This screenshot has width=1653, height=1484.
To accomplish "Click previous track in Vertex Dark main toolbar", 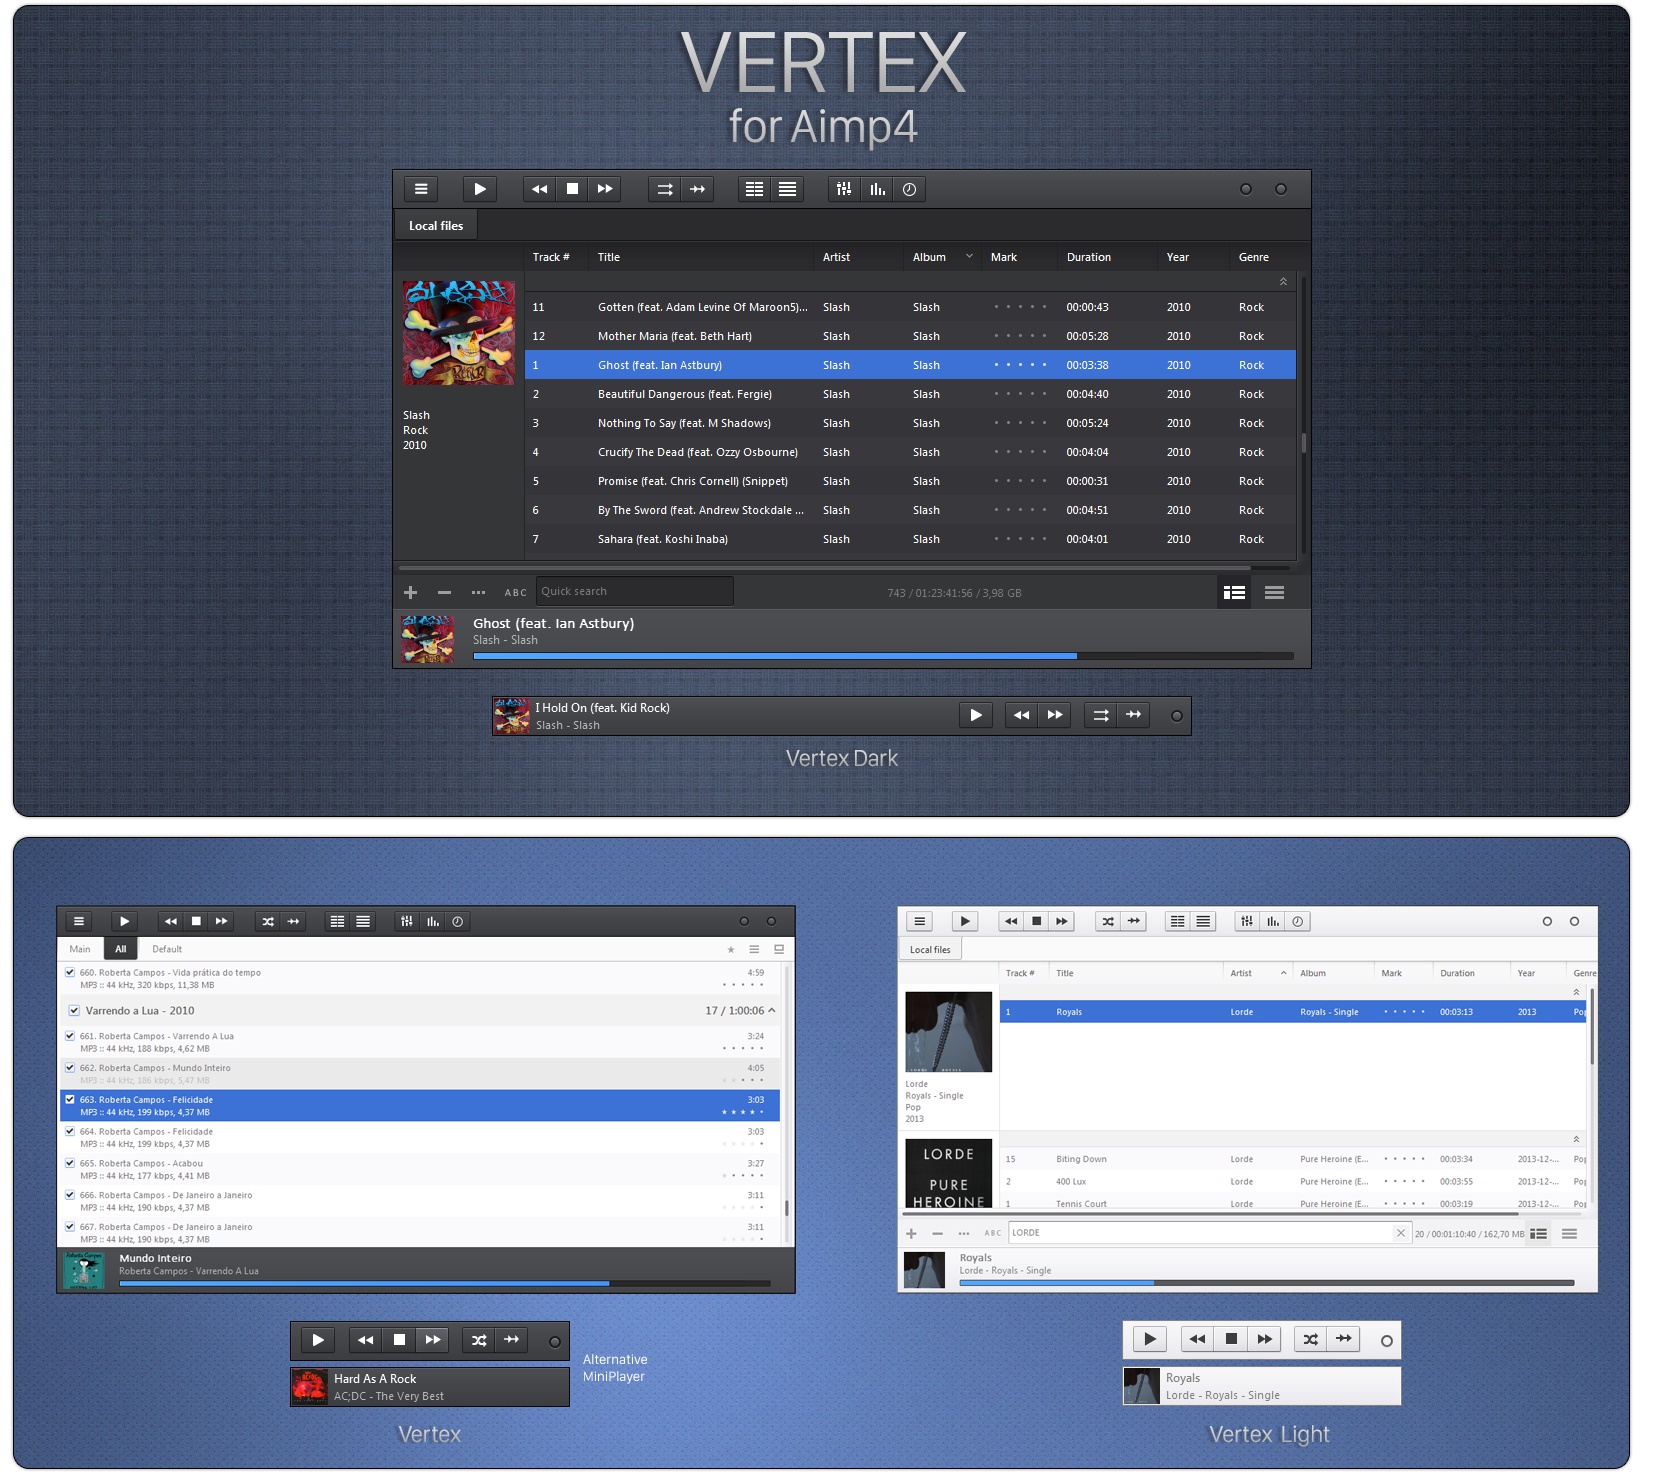I will 540,189.
